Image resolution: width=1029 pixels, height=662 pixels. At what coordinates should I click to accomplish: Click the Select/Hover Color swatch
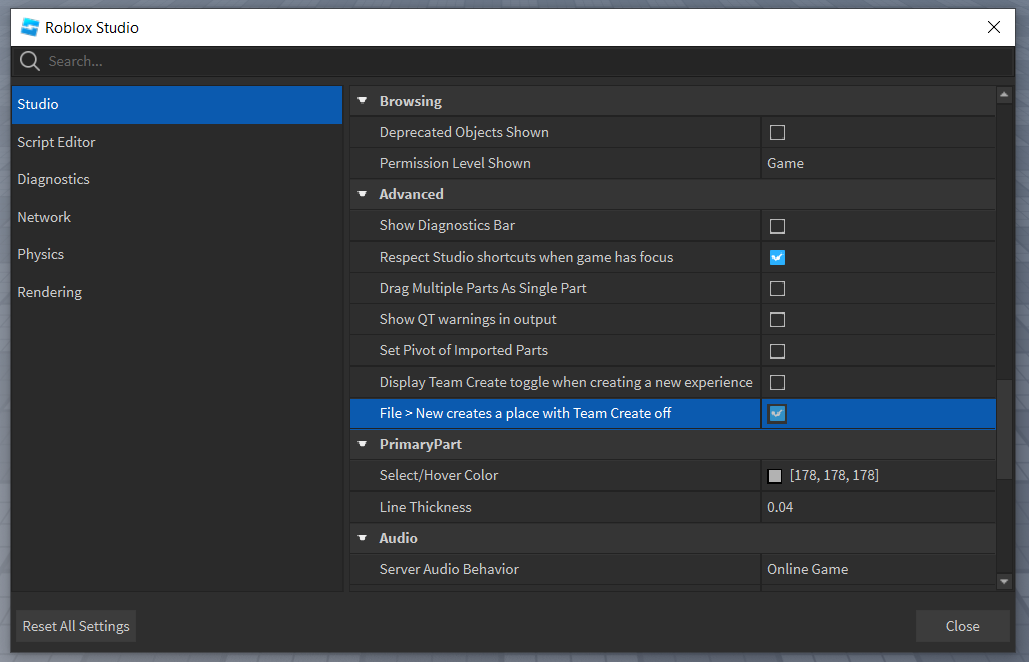775,476
